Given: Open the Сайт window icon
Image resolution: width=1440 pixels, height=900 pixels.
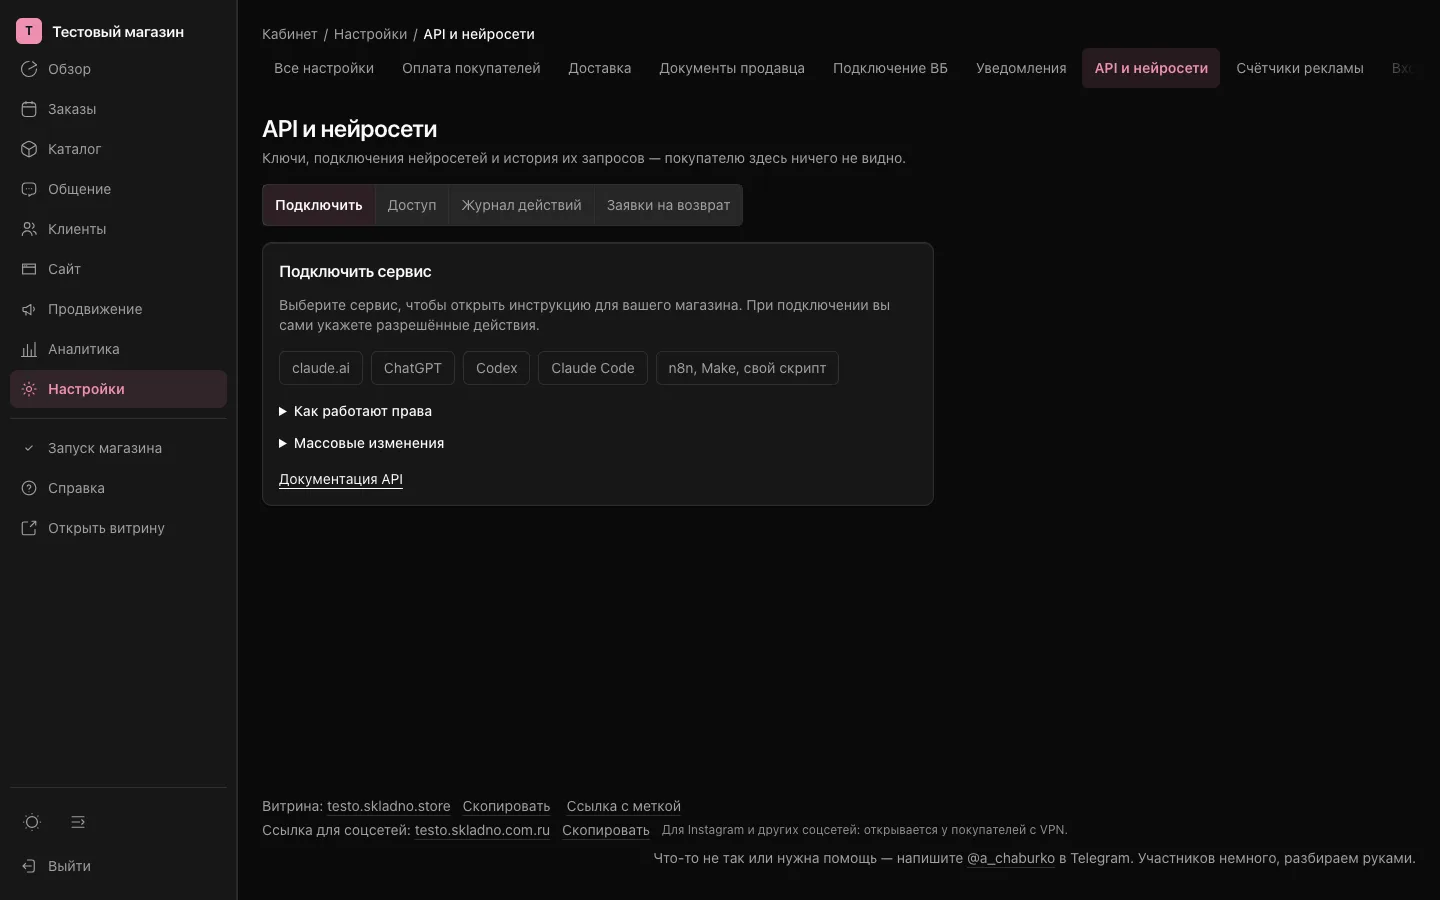Looking at the screenshot, I should click(x=29, y=269).
